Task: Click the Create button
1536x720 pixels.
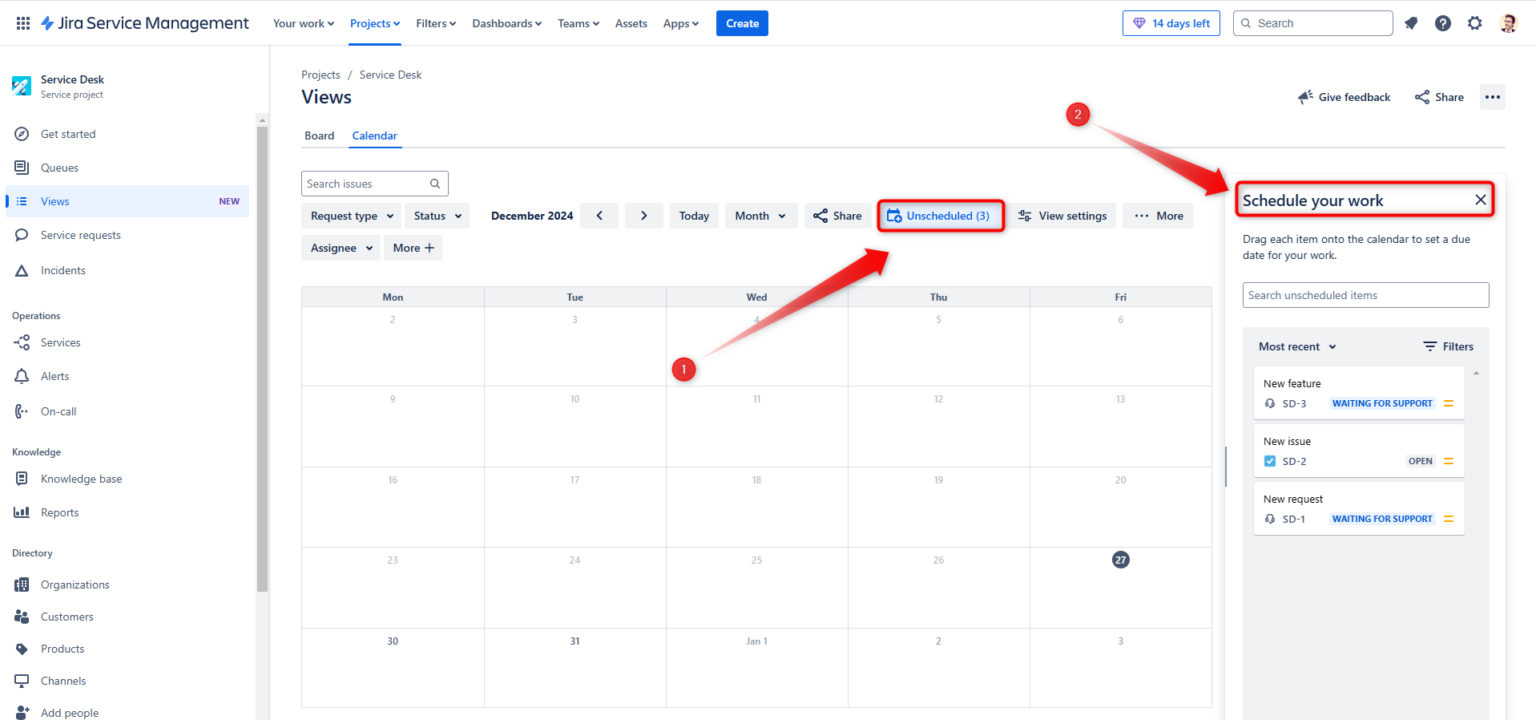Action: [742, 22]
